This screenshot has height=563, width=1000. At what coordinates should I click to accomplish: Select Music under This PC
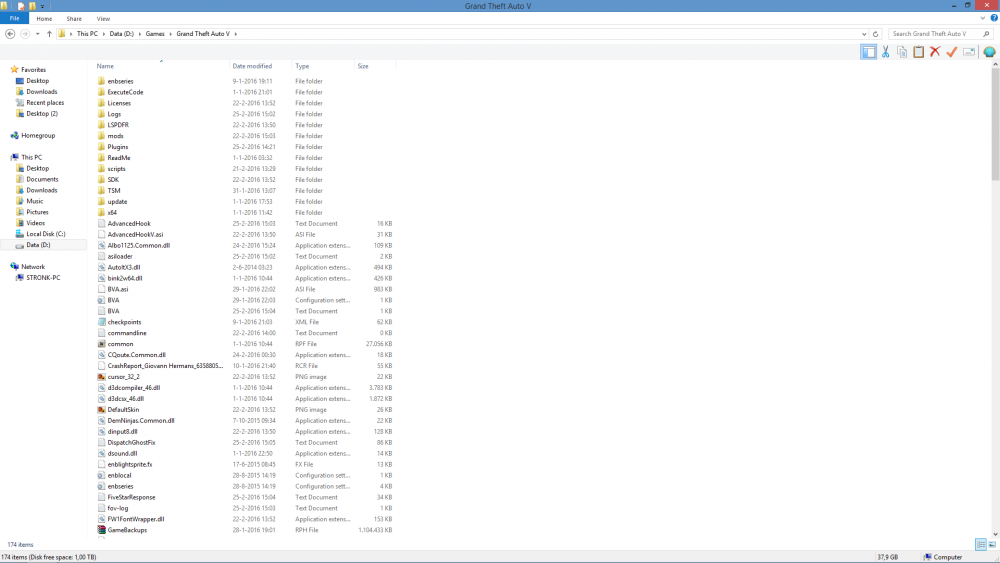(34, 201)
